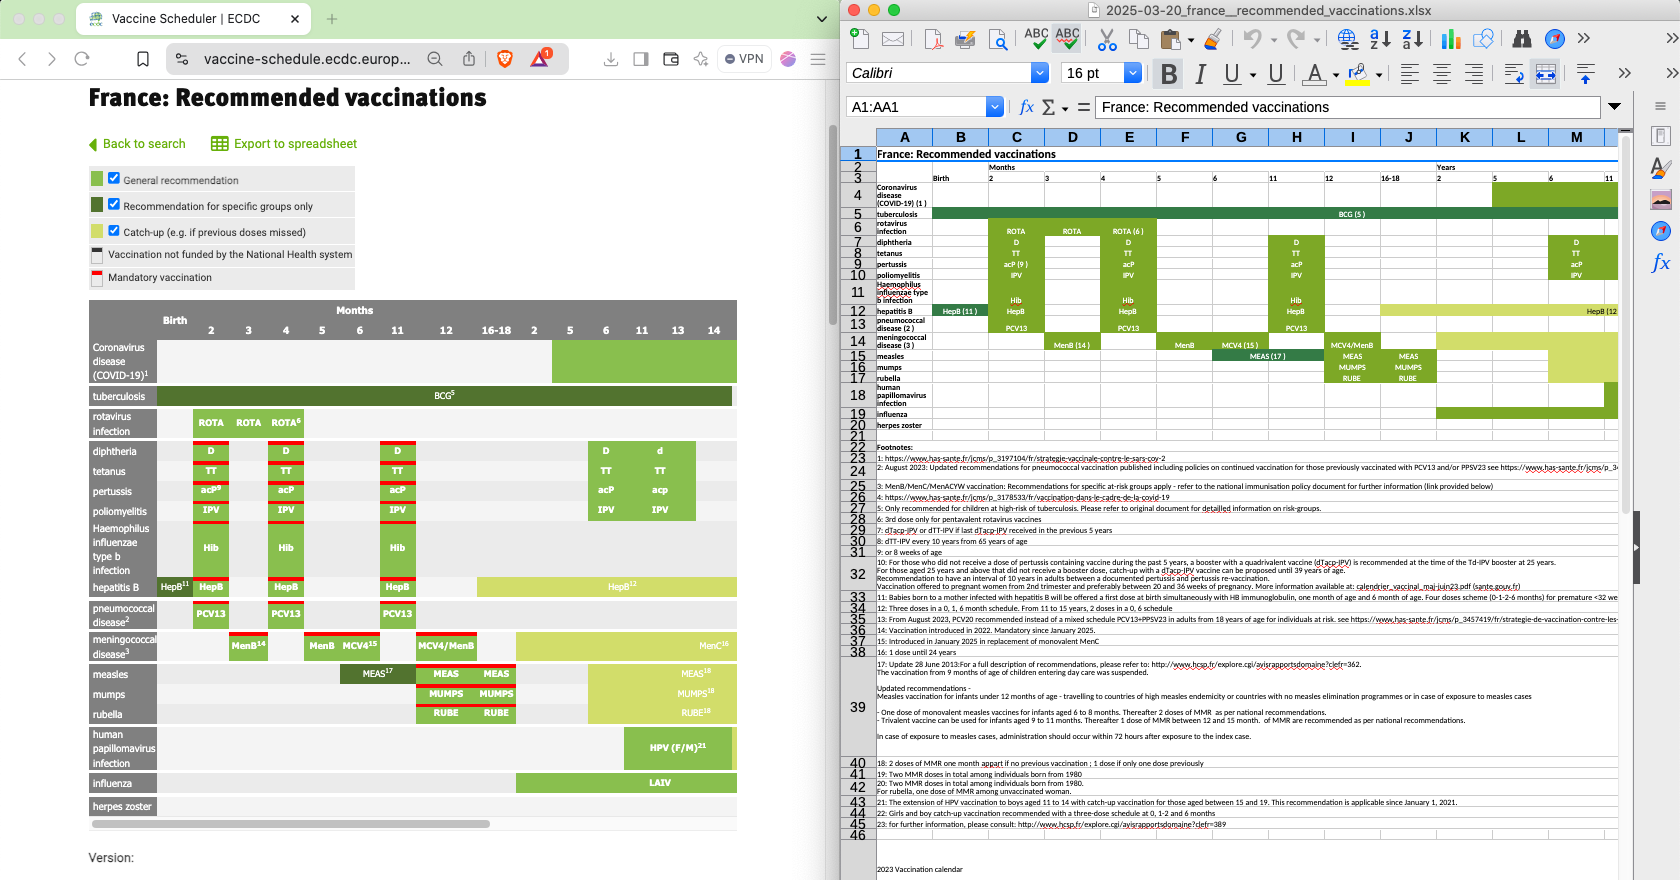Click Brave Rewards triangle icon
The image size is (1680, 880).
pyautogui.click(x=540, y=59)
